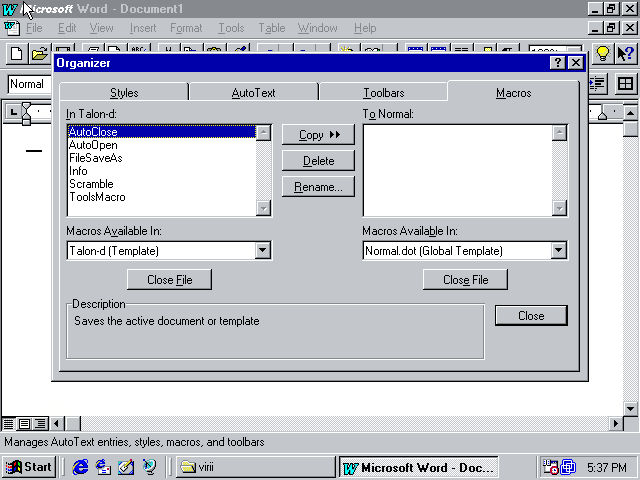The image size is (640, 480).
Task: Expand the Talon-d (Template) dropdown
Action: 262,250
